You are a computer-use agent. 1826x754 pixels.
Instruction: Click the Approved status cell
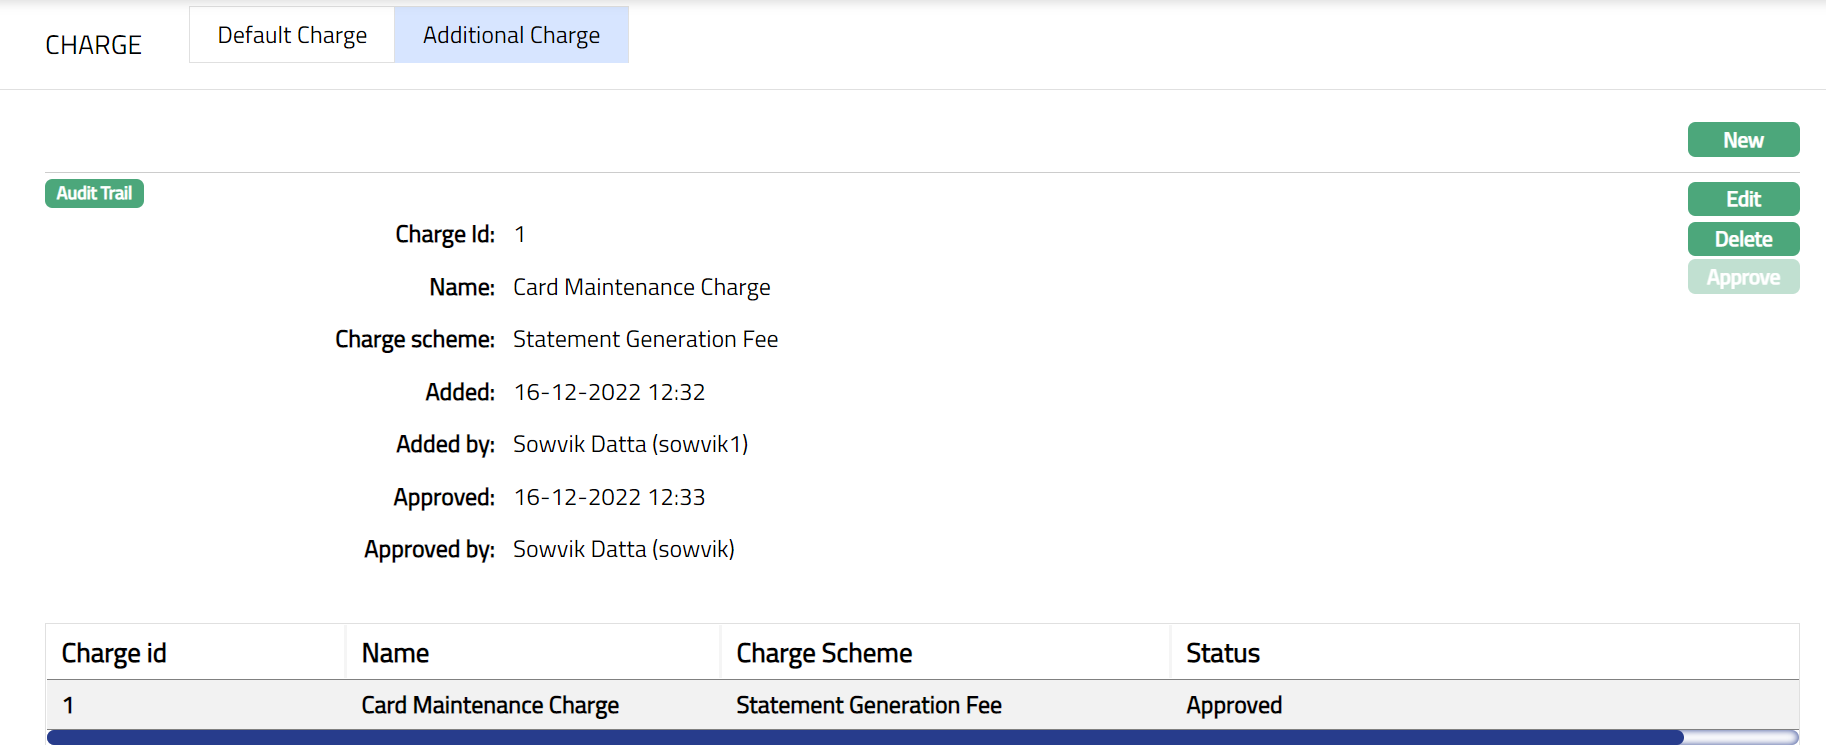(x=1233, y=705)
